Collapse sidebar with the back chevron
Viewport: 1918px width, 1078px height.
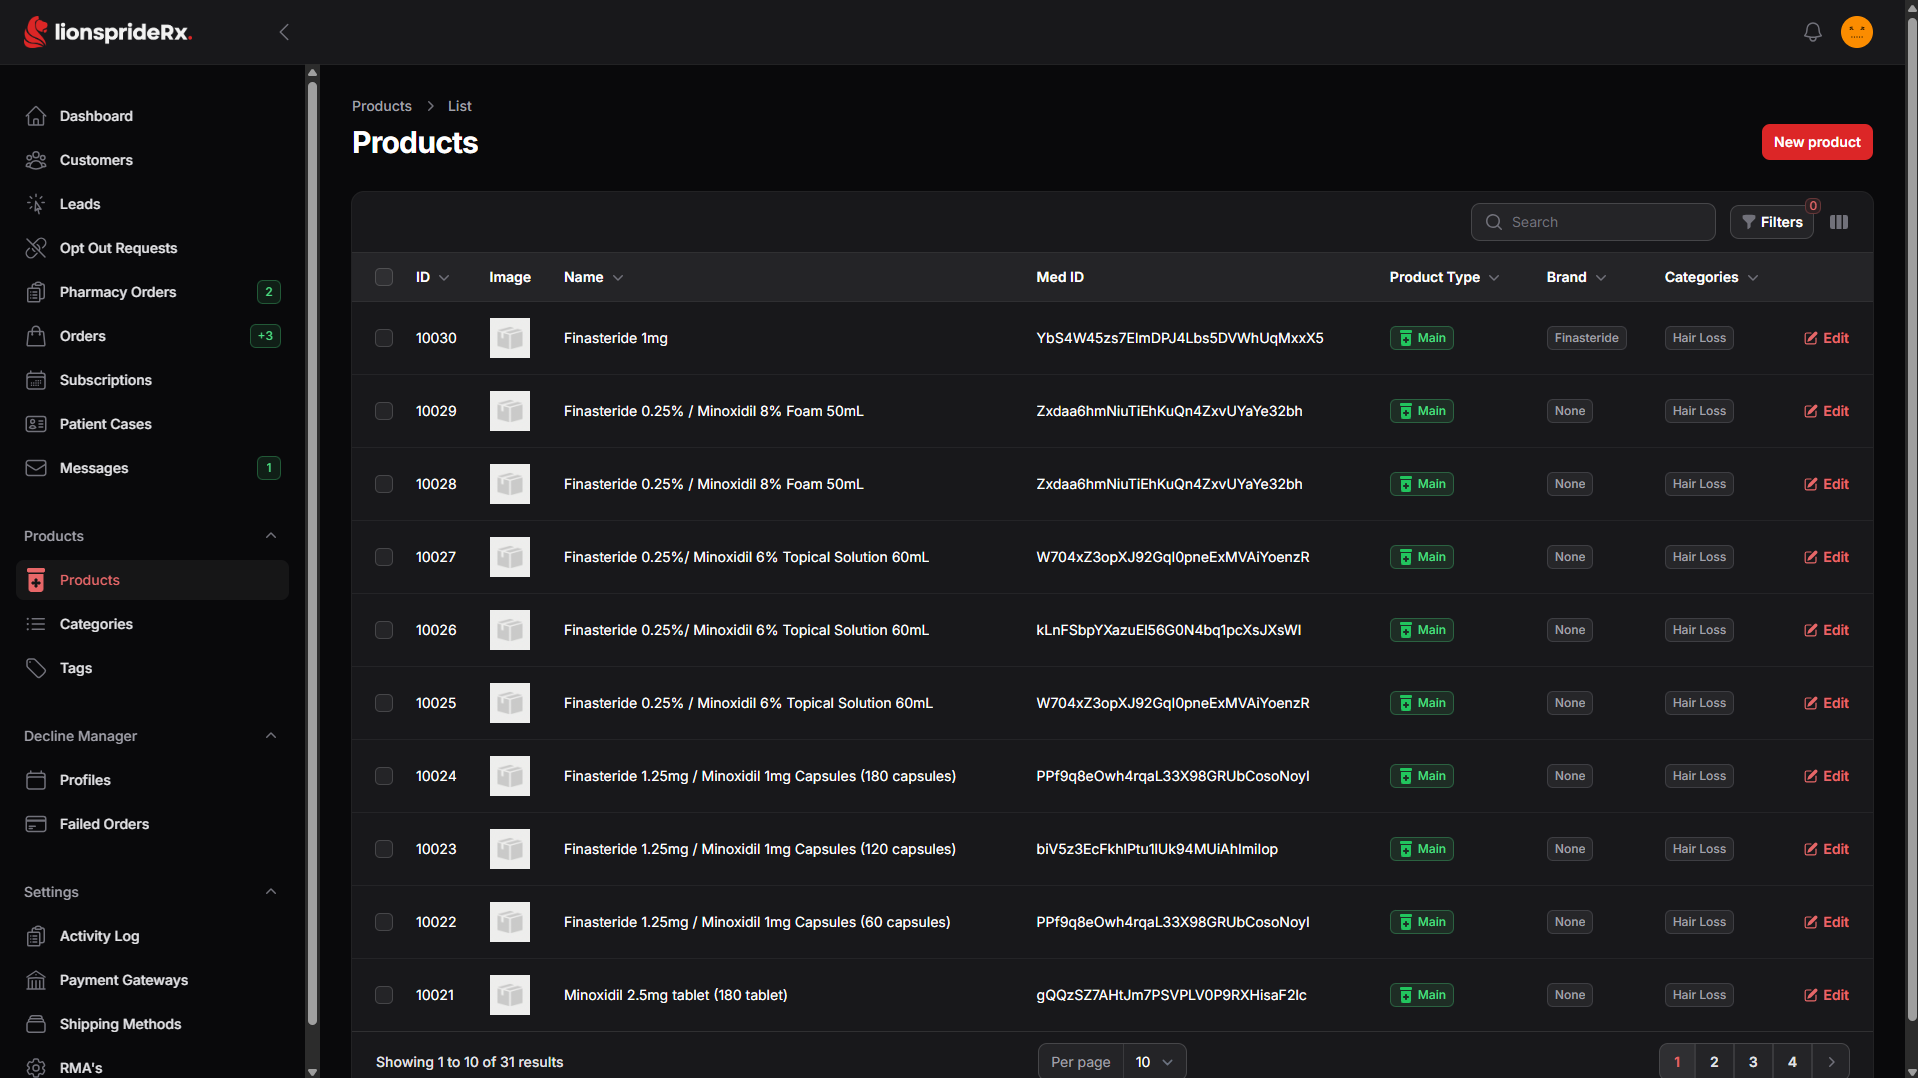[x=284, y=32]
